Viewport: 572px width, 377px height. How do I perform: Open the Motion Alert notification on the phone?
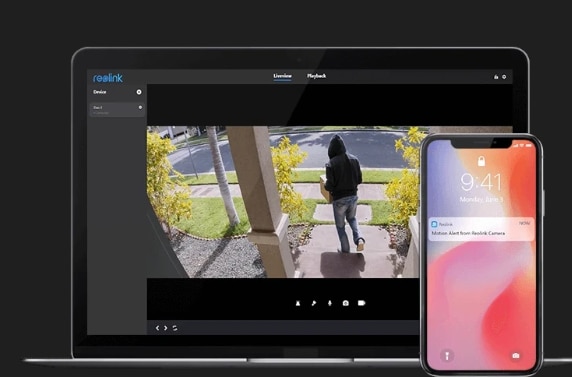(481, 229)
